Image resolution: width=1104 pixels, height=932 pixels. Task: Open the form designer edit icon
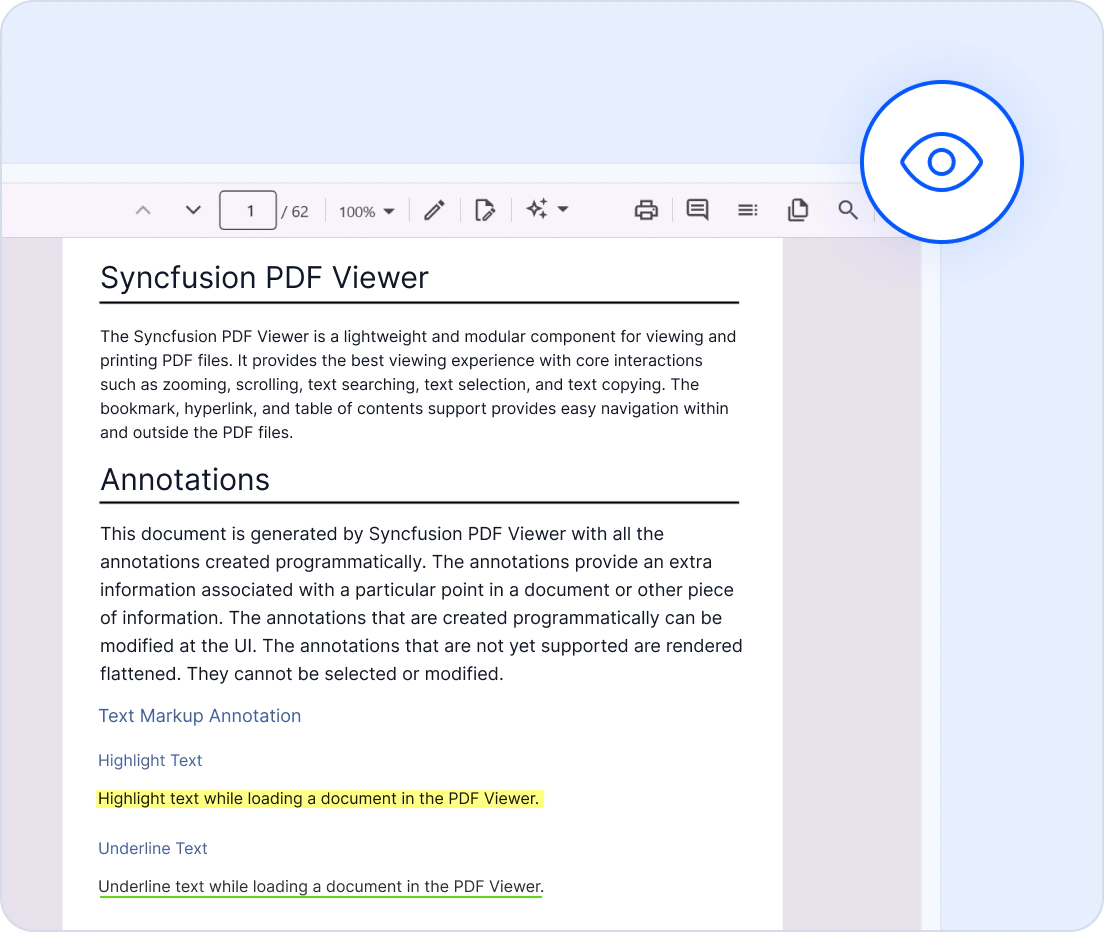point(485,210)
